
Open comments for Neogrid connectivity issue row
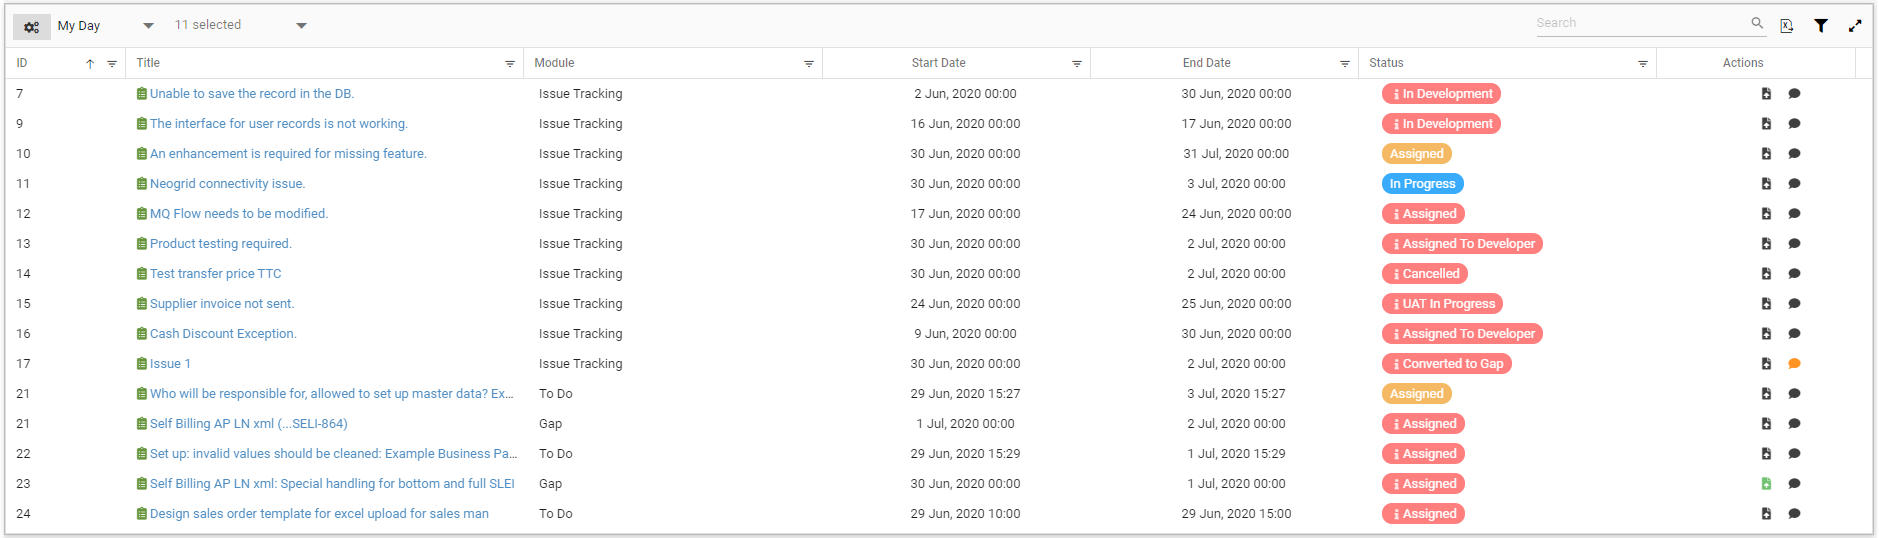point(1794,184)
